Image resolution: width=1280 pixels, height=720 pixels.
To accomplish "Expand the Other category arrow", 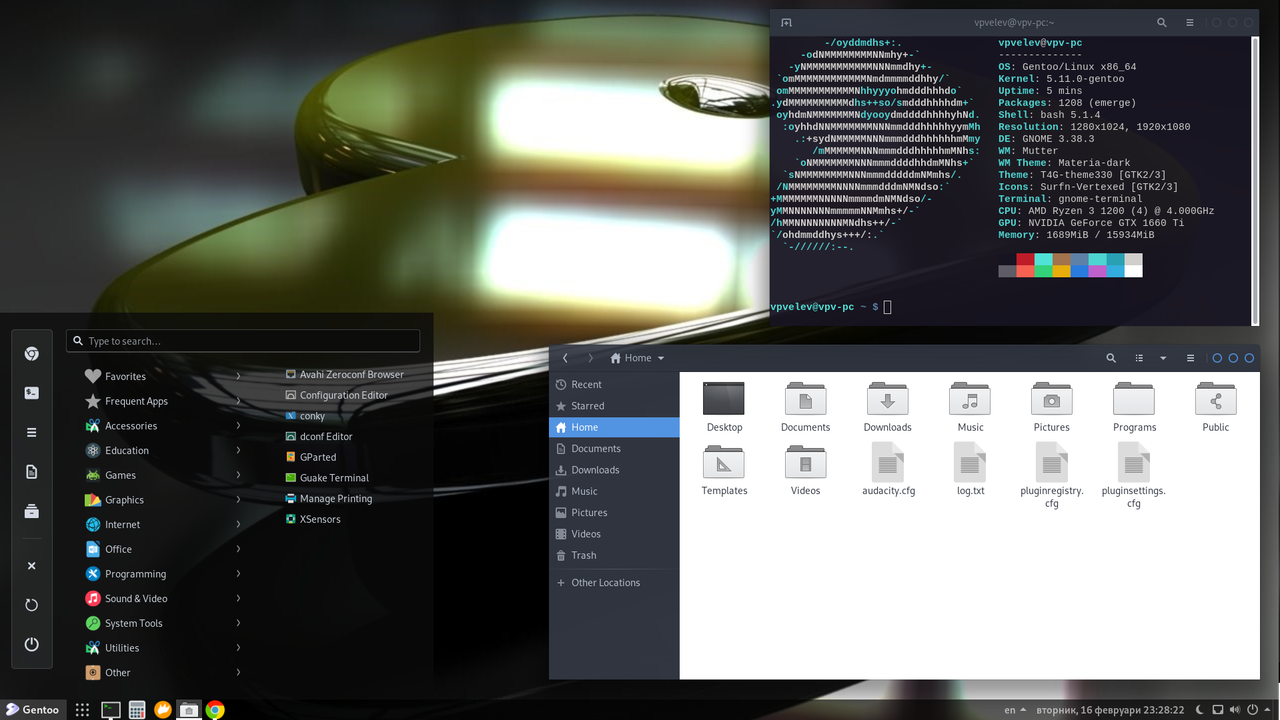I will coord(238,672).
